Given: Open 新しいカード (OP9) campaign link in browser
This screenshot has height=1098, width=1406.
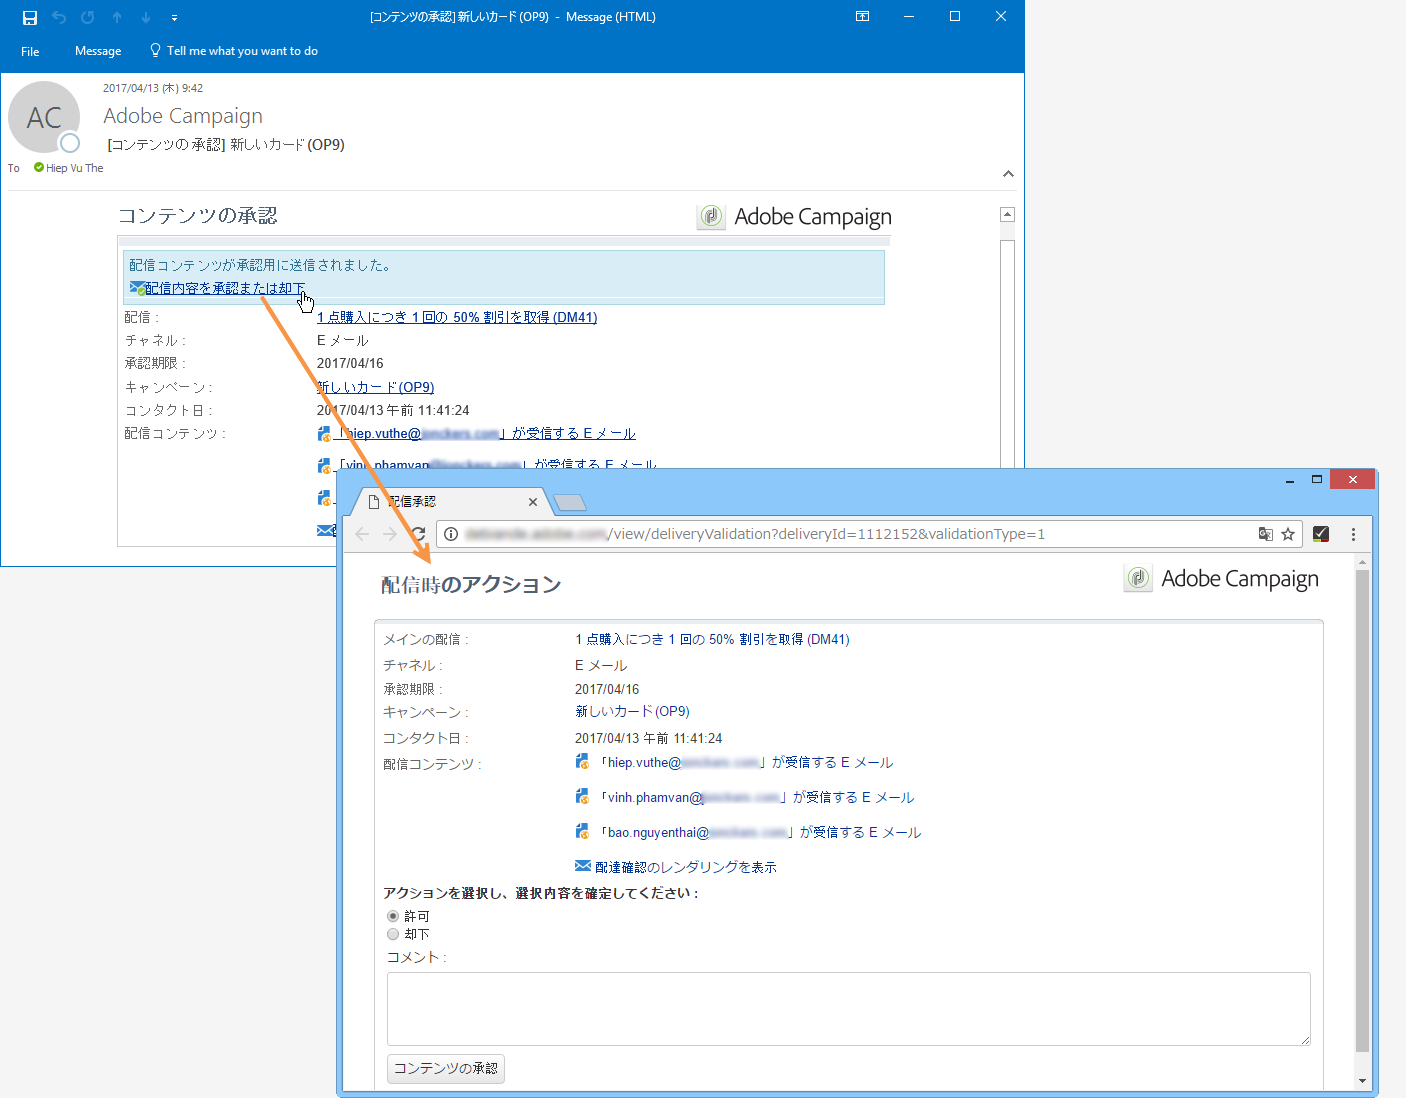Looking at the screenshot, I should pos(632,711).
